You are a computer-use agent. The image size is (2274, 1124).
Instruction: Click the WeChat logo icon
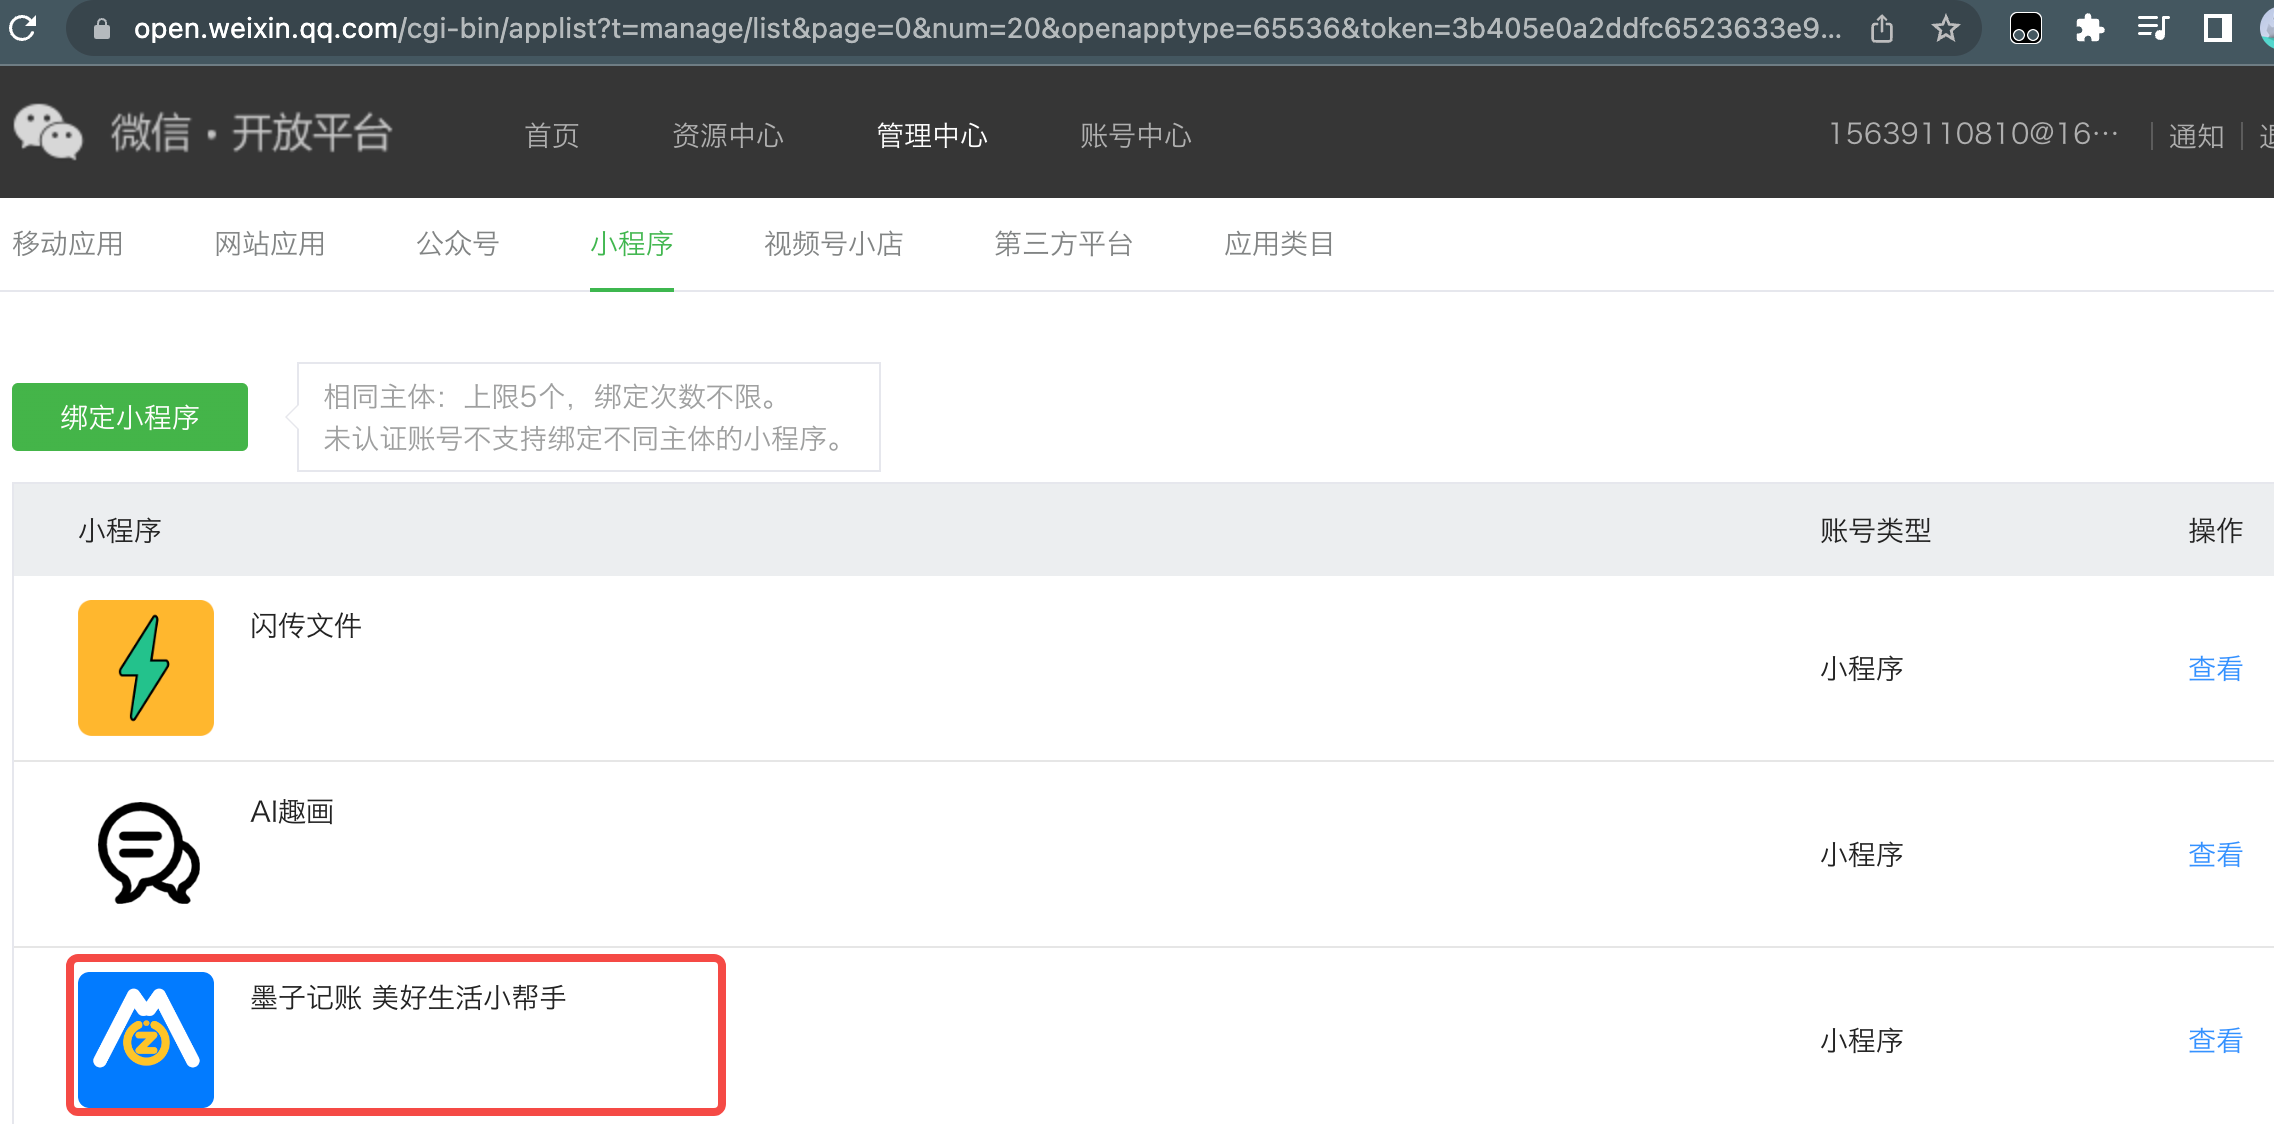point(47,132)
